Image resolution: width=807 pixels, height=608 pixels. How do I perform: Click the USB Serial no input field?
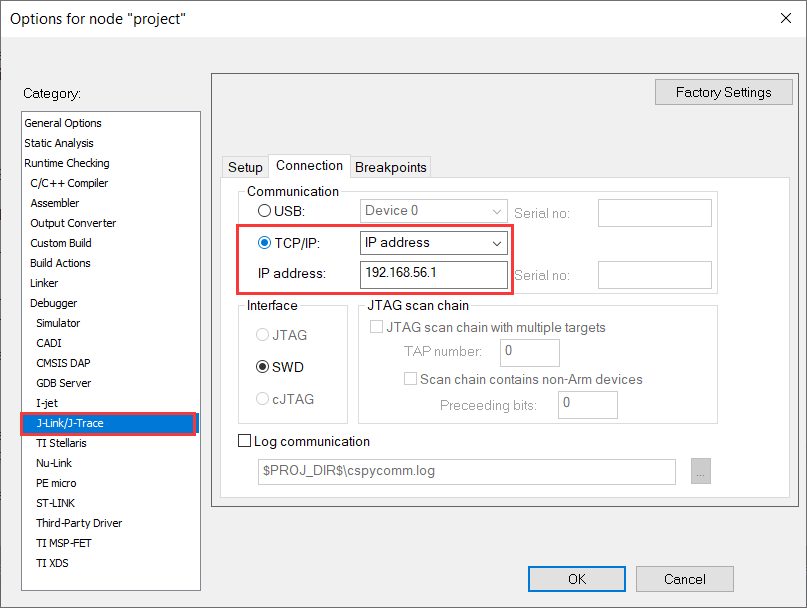[x=655, y=213]
